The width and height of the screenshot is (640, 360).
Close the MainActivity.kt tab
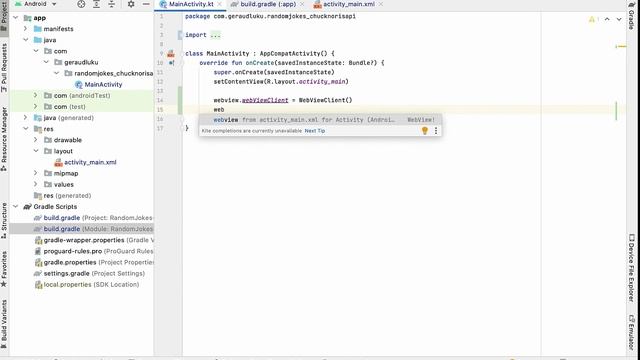click(220, 4)
